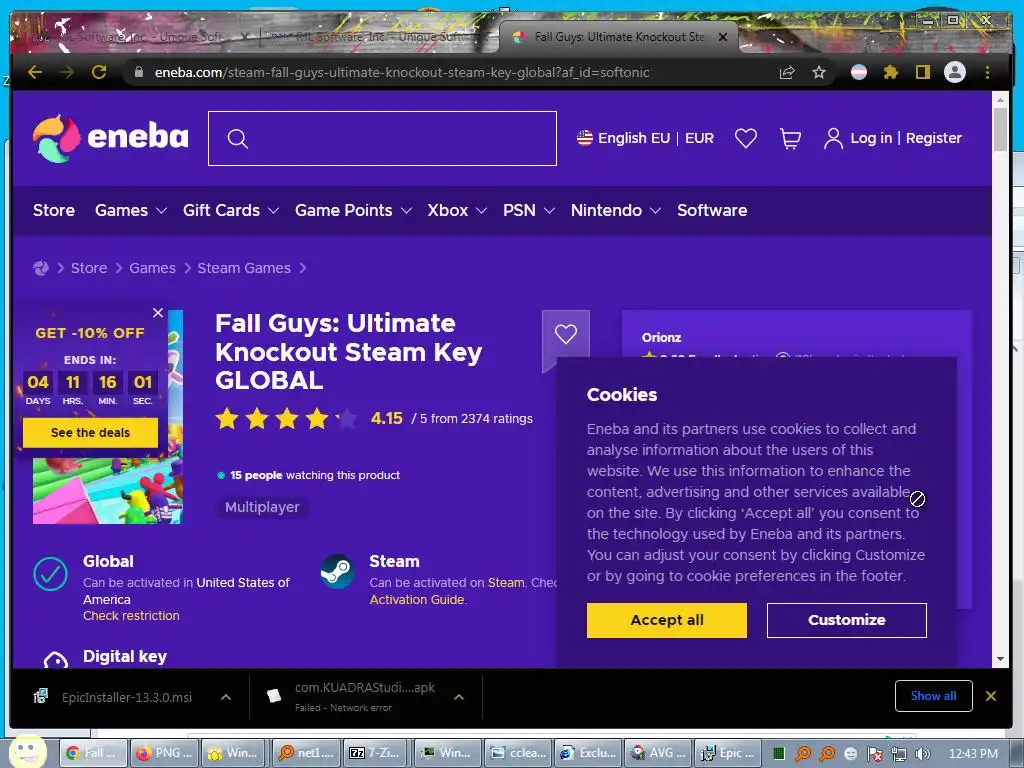Open KUADRAStudi apk download options chevron
This screenshot has height=768, width=1024.
tap(459, 697)
